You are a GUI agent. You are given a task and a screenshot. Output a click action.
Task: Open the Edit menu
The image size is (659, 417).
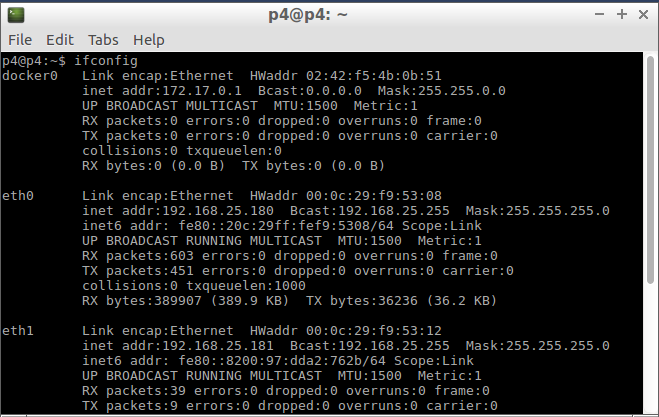pos(60,40)
